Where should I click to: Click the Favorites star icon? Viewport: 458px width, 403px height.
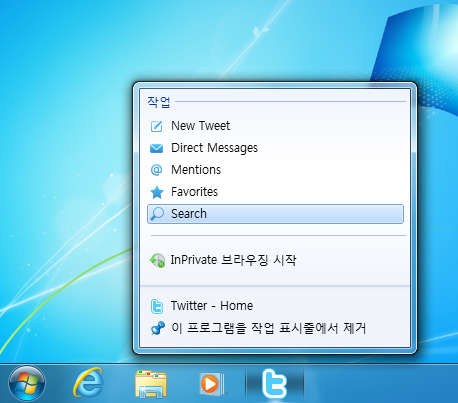157,192
